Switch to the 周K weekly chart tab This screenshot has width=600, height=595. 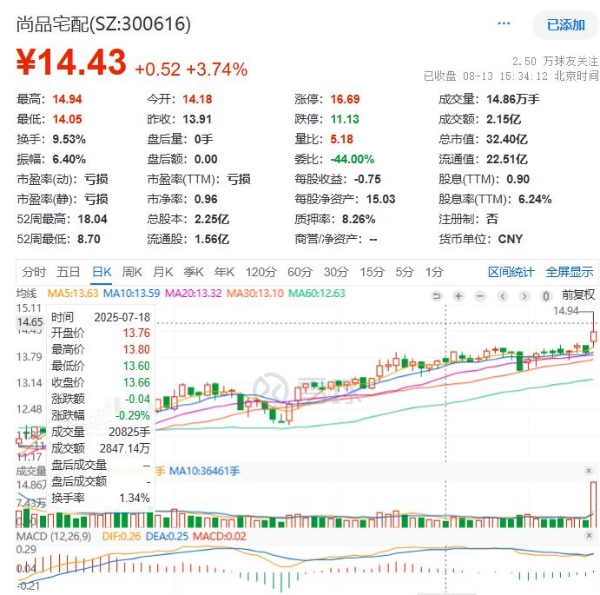tap(132, 272)
